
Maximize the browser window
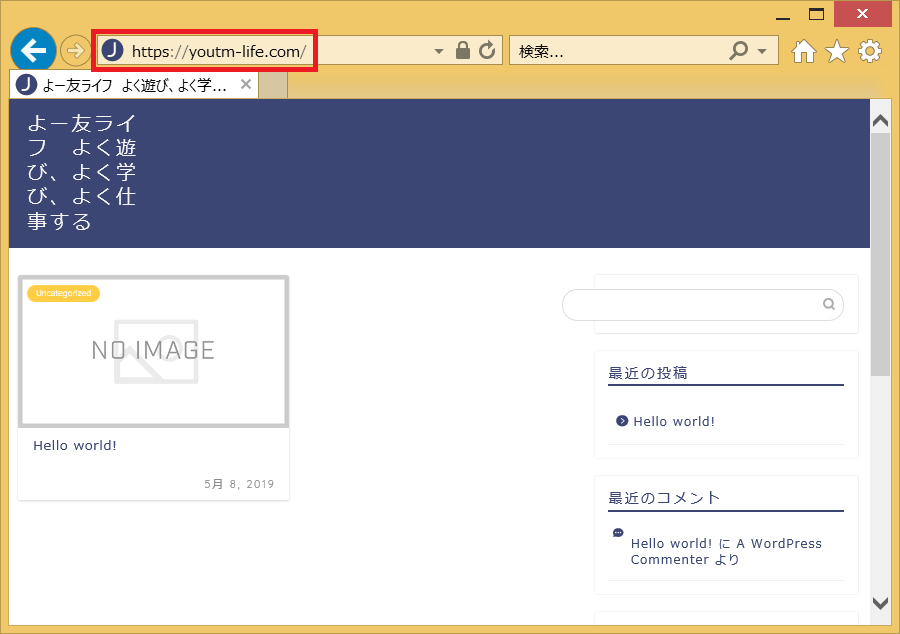pyautogui.click(x=816, y=14)
